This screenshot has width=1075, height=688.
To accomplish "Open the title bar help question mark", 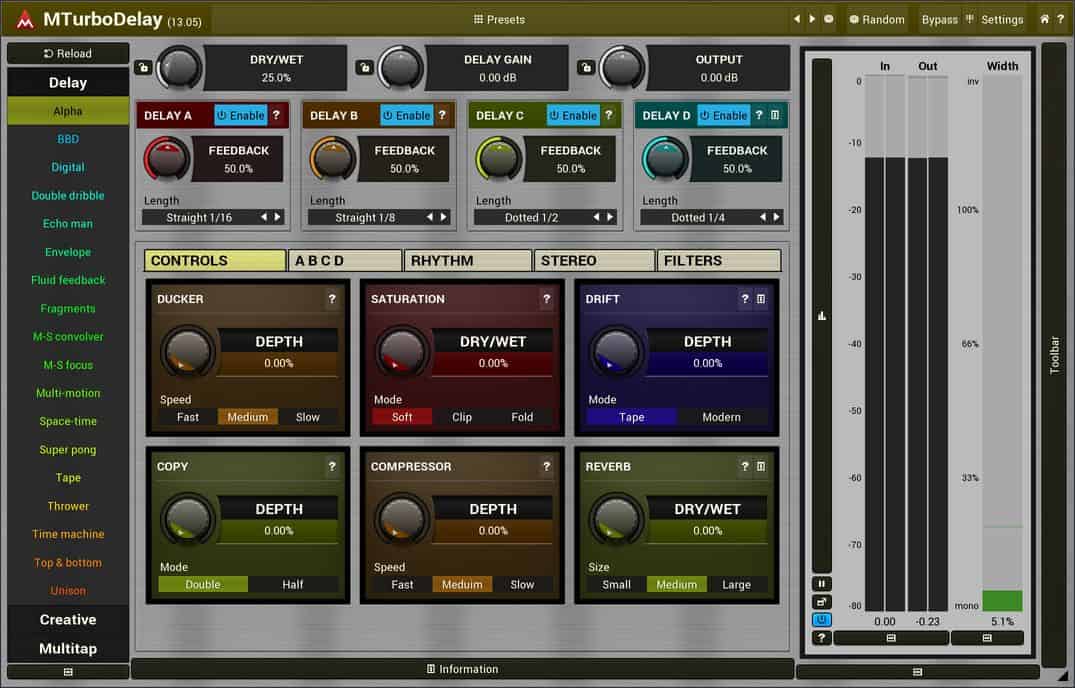I will pos(1061,19).
